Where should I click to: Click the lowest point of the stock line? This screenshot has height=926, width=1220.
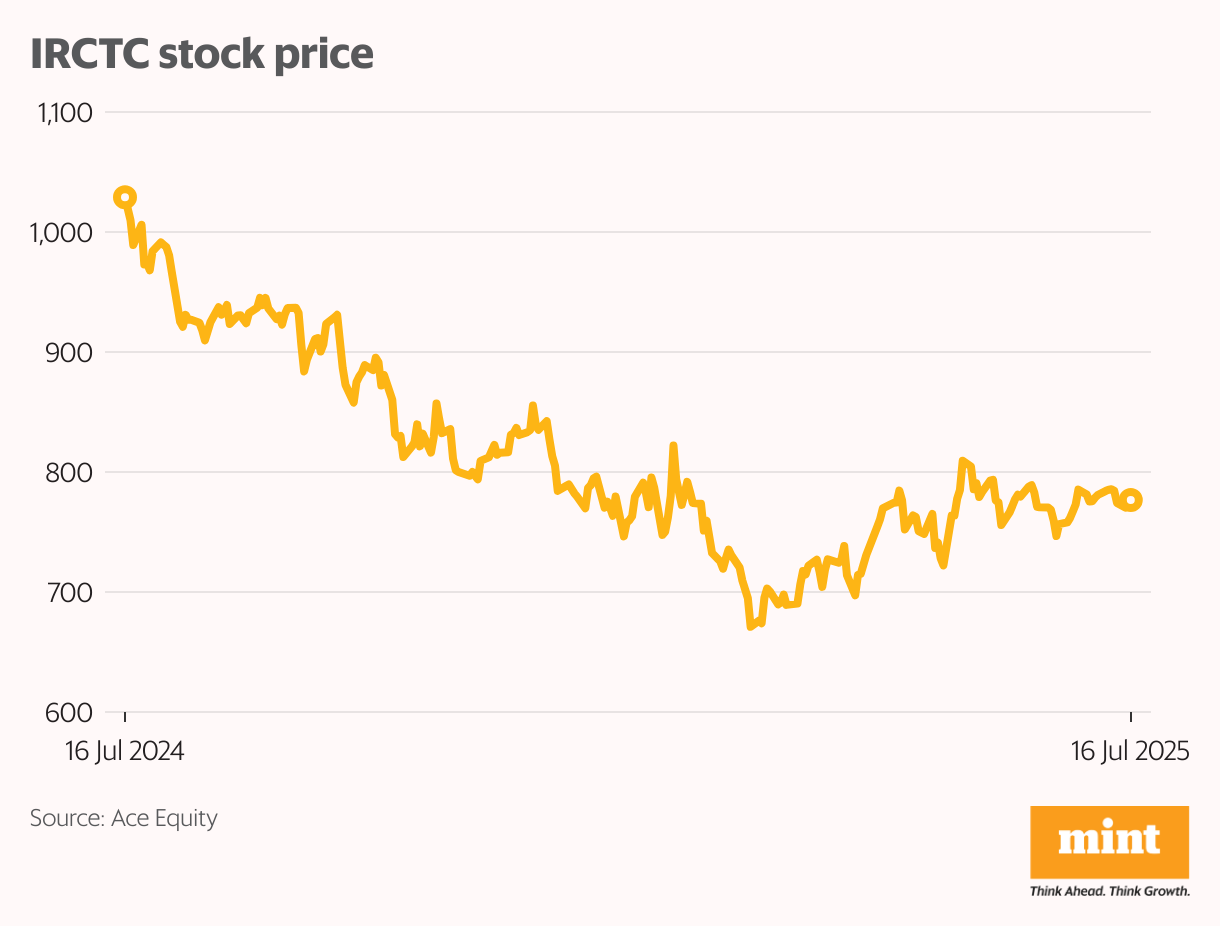(750, 626)
